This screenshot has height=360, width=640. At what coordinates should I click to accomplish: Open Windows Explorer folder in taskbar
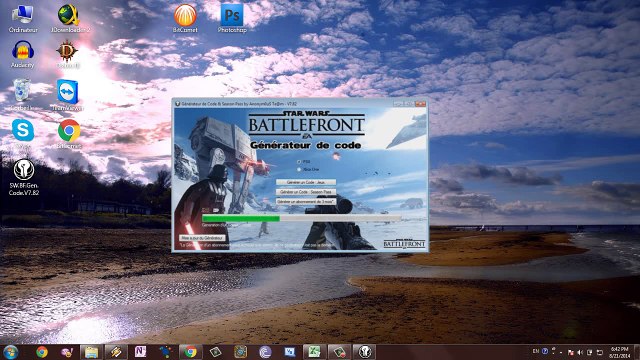91,352
